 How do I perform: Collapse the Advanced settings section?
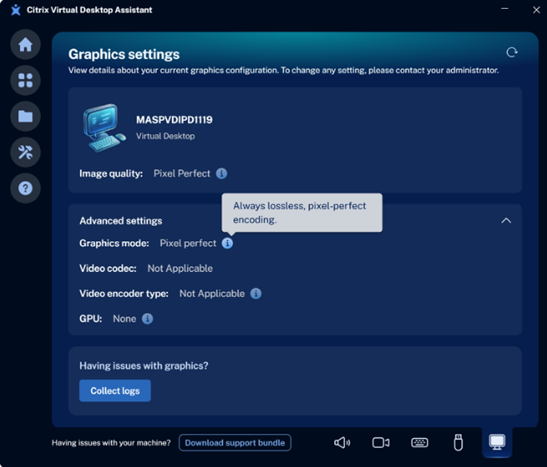point(506,221)
